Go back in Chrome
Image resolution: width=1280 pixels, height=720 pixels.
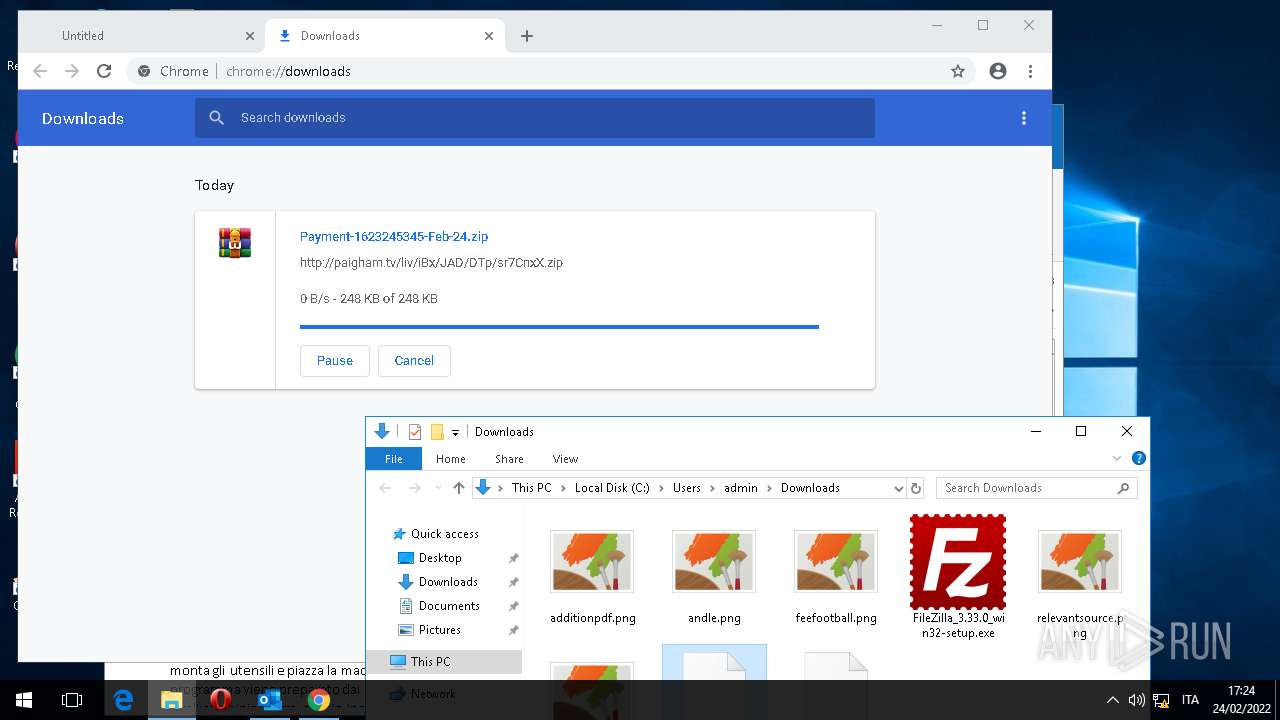(40, 71)
